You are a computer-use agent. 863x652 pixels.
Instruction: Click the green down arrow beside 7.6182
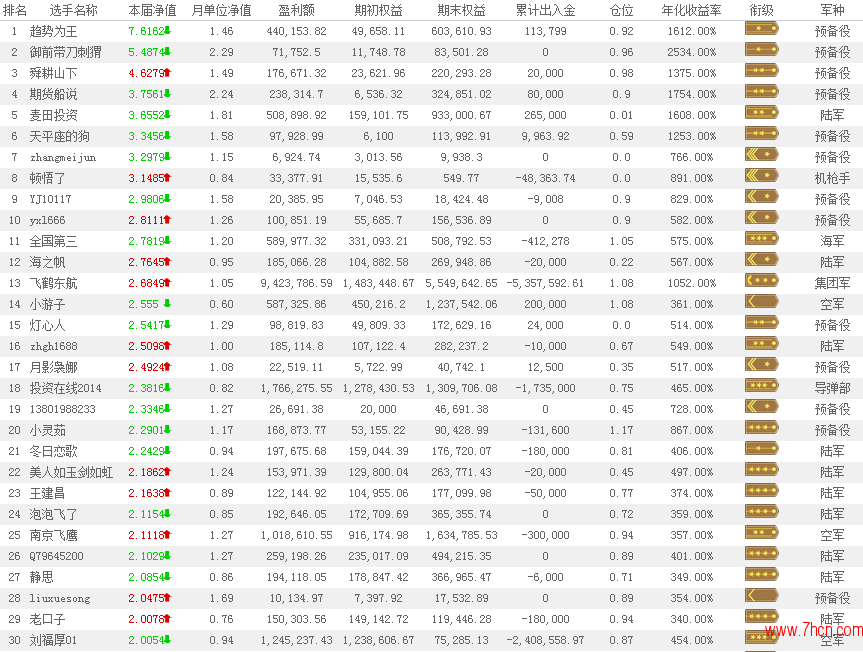(167, 31)
